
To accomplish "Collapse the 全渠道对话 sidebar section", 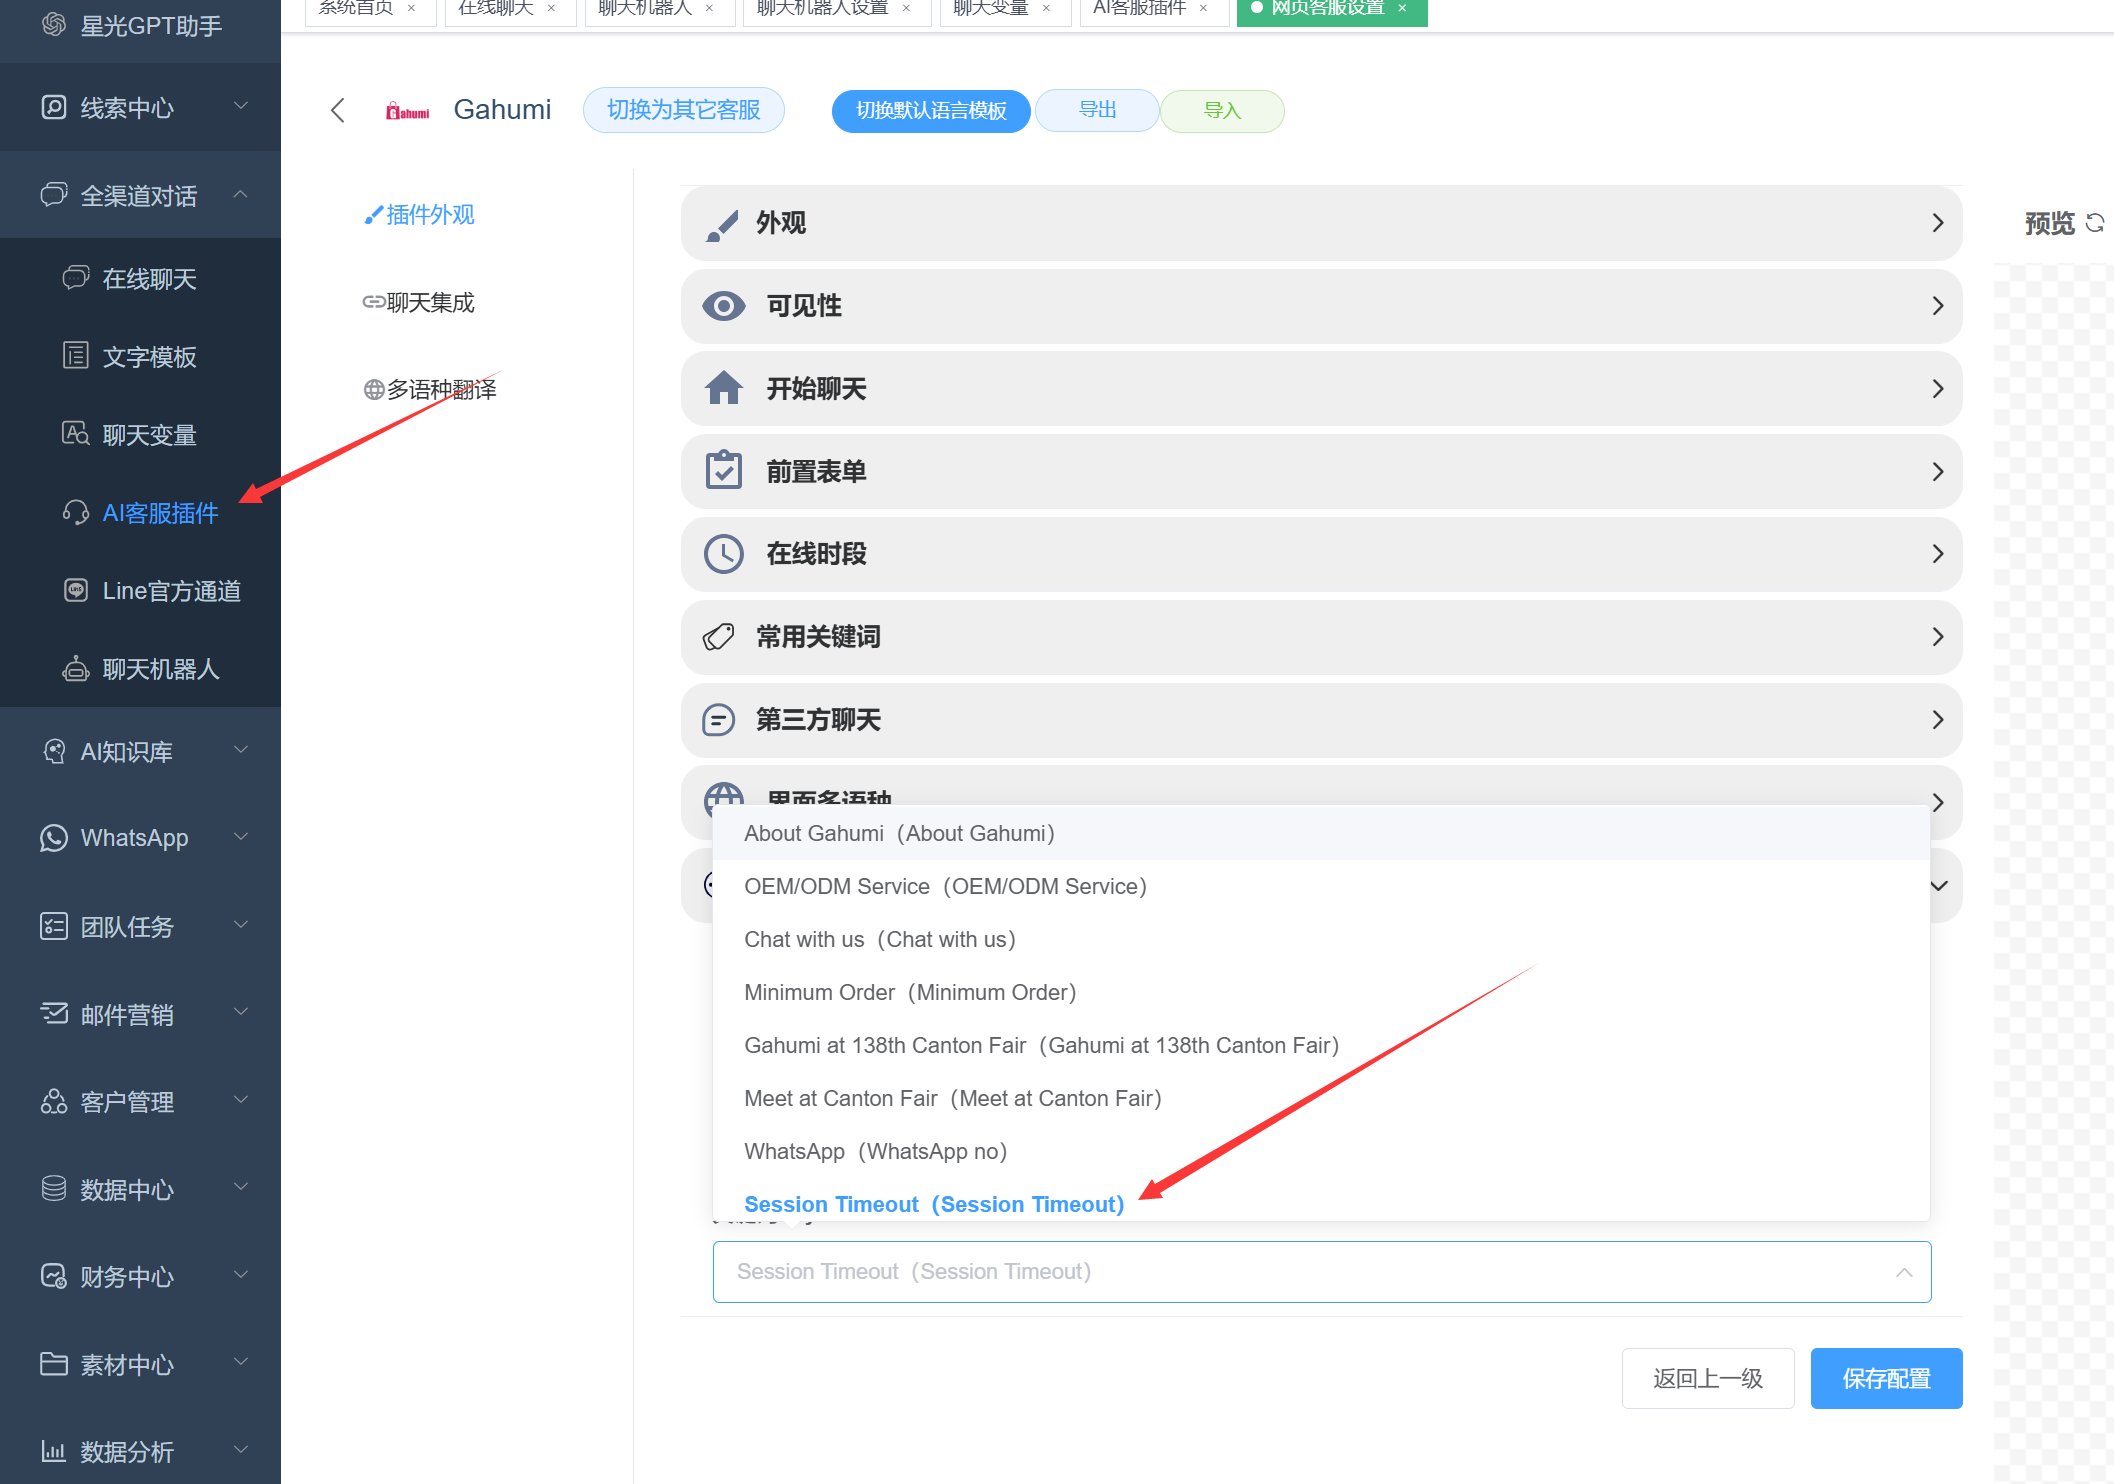I will tap(140, 195).
